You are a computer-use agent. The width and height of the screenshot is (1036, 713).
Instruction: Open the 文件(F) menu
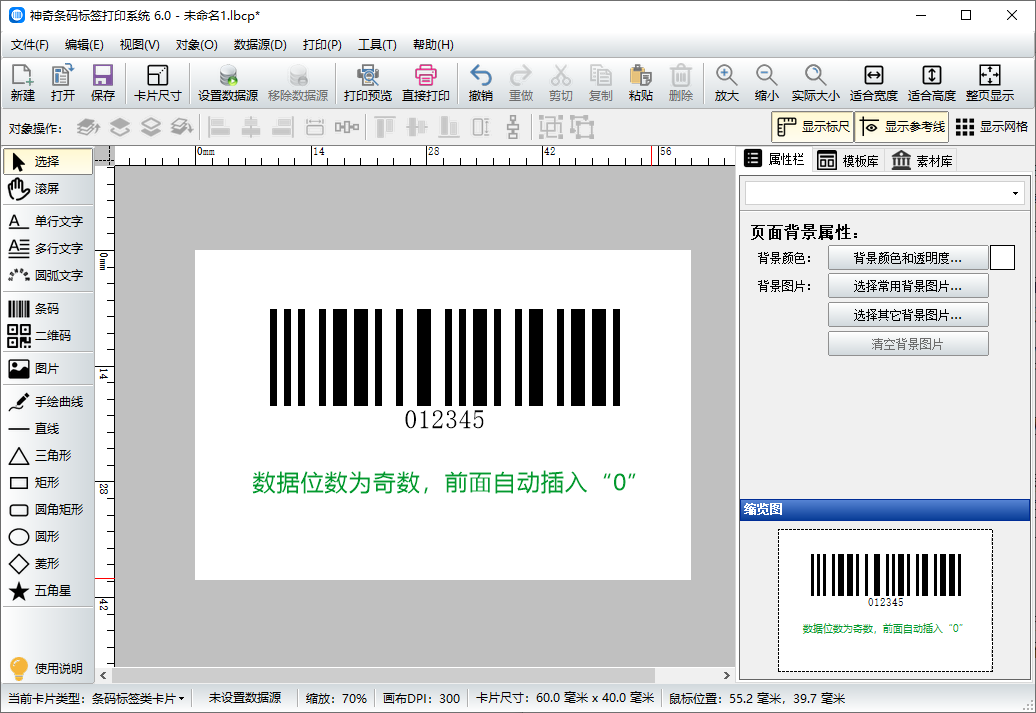30,45
